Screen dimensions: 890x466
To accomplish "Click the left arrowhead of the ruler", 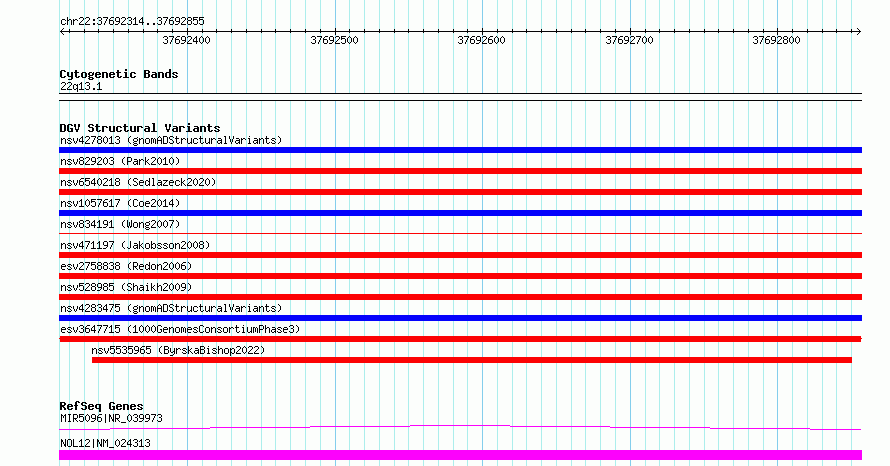I will (62, 32).
